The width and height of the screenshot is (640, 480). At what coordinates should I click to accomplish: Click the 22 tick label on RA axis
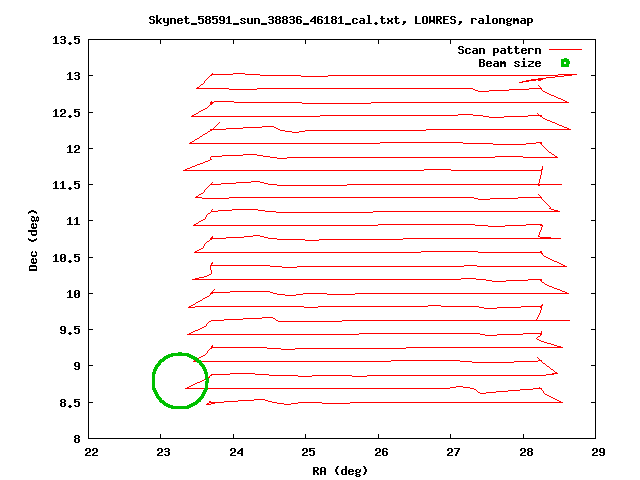91,452
